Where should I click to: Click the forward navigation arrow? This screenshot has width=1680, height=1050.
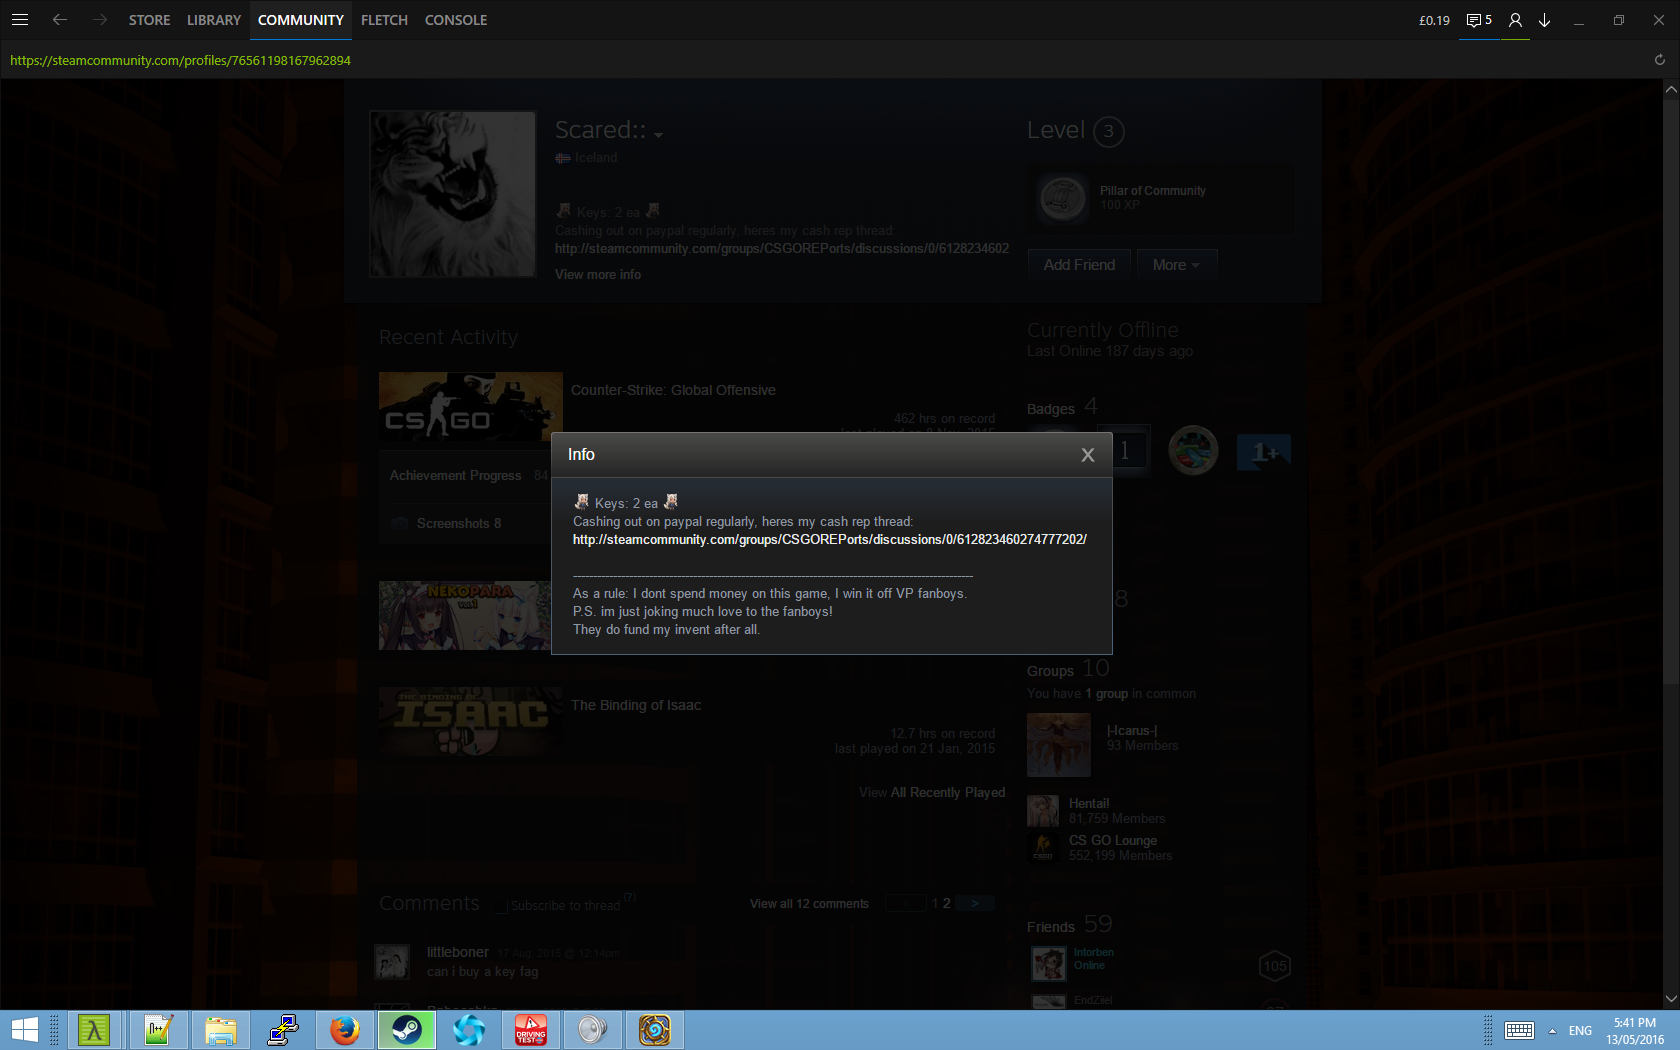click(x=99, y=20)
